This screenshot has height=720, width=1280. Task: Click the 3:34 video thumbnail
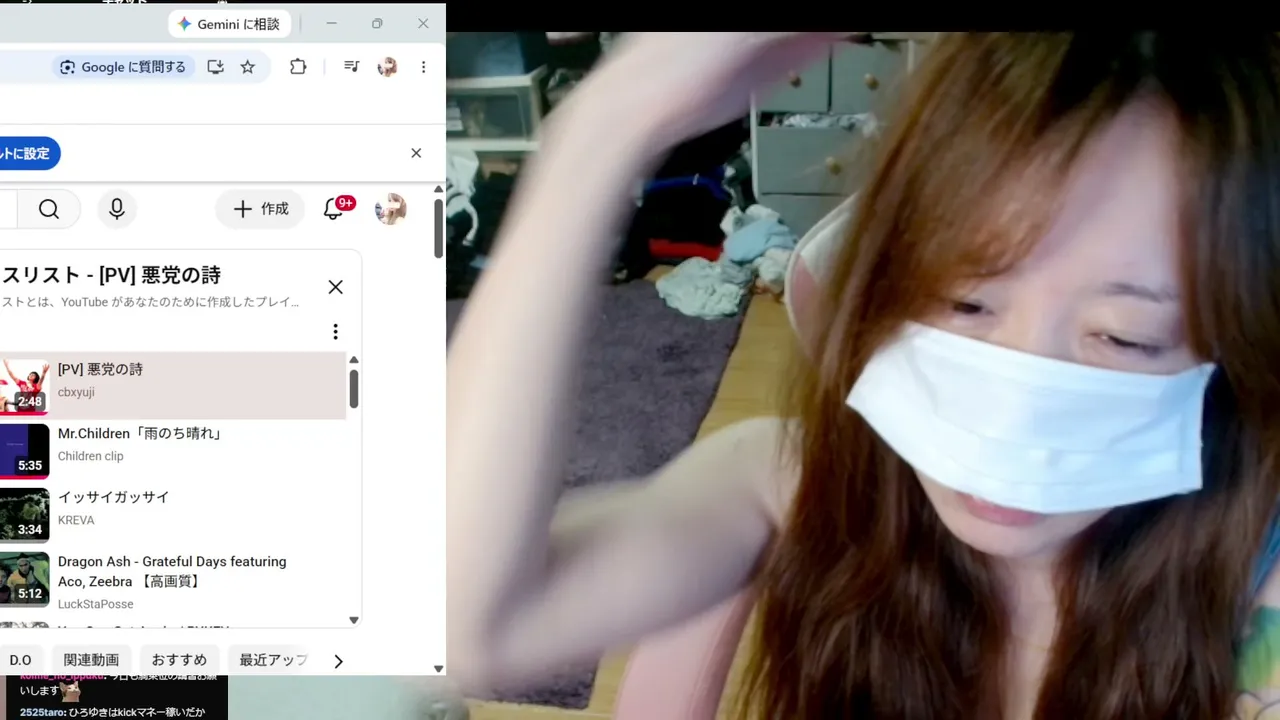coord(24,515)
